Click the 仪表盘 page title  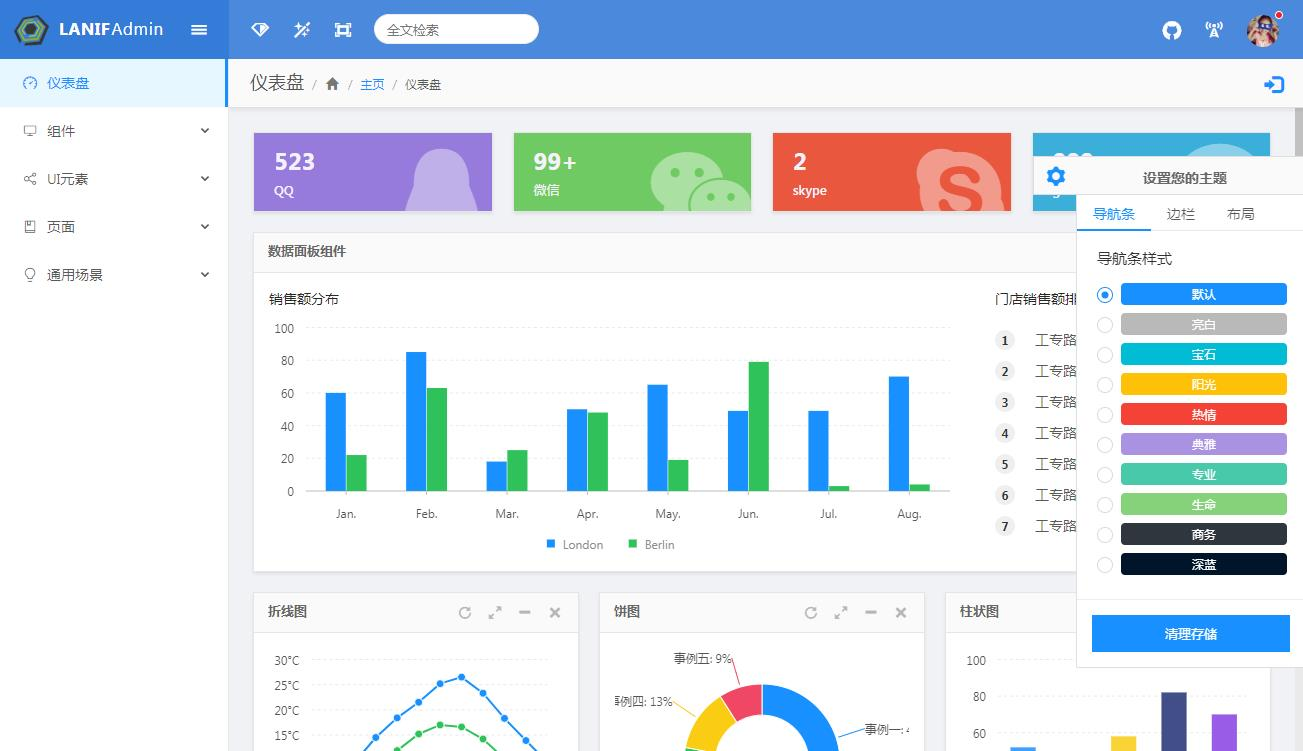pos(277,83)
